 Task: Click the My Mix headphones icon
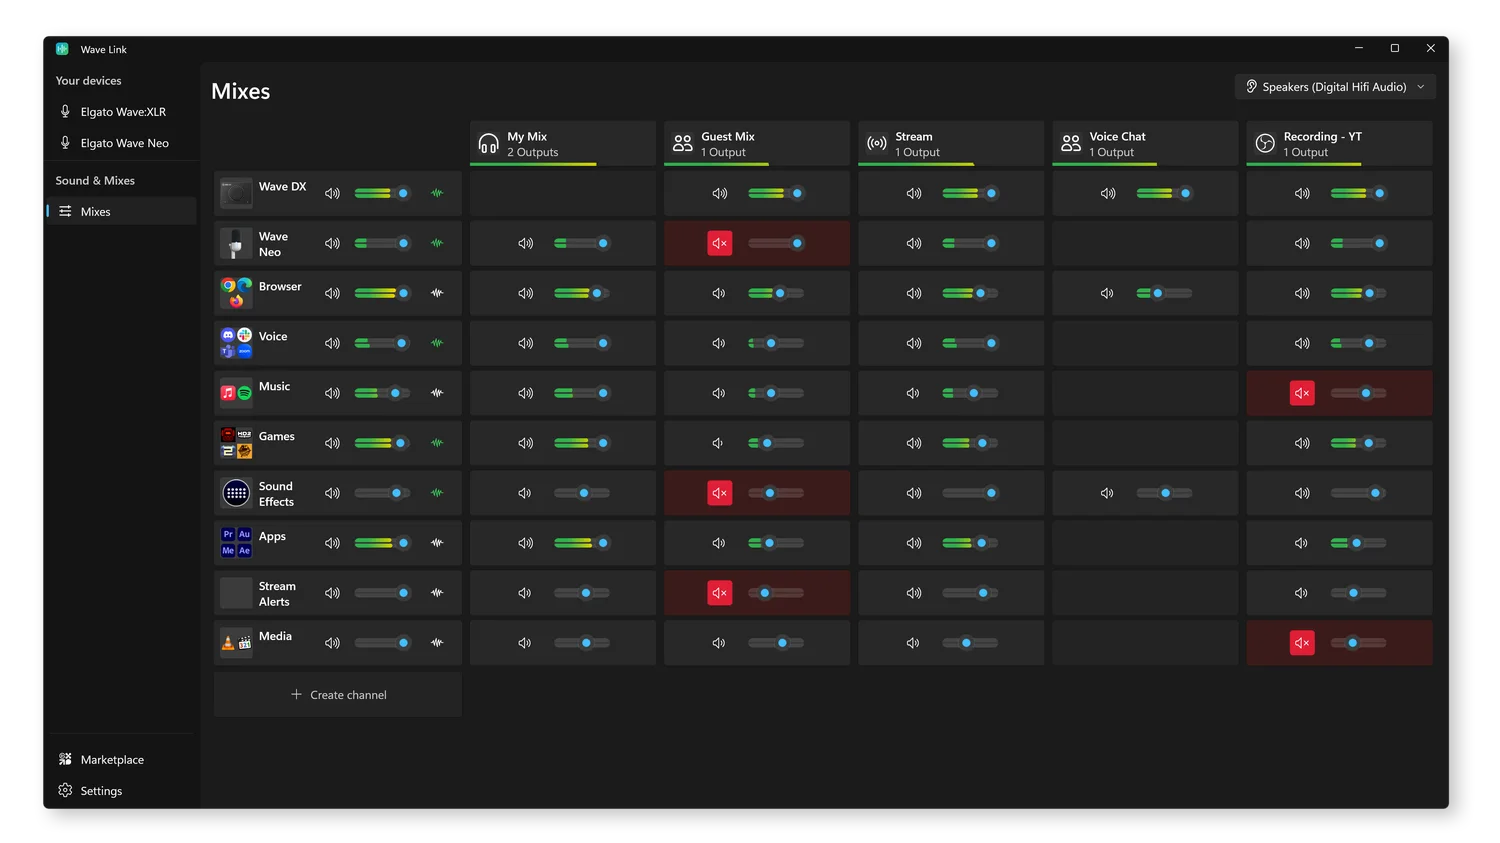tap(487, 143)
